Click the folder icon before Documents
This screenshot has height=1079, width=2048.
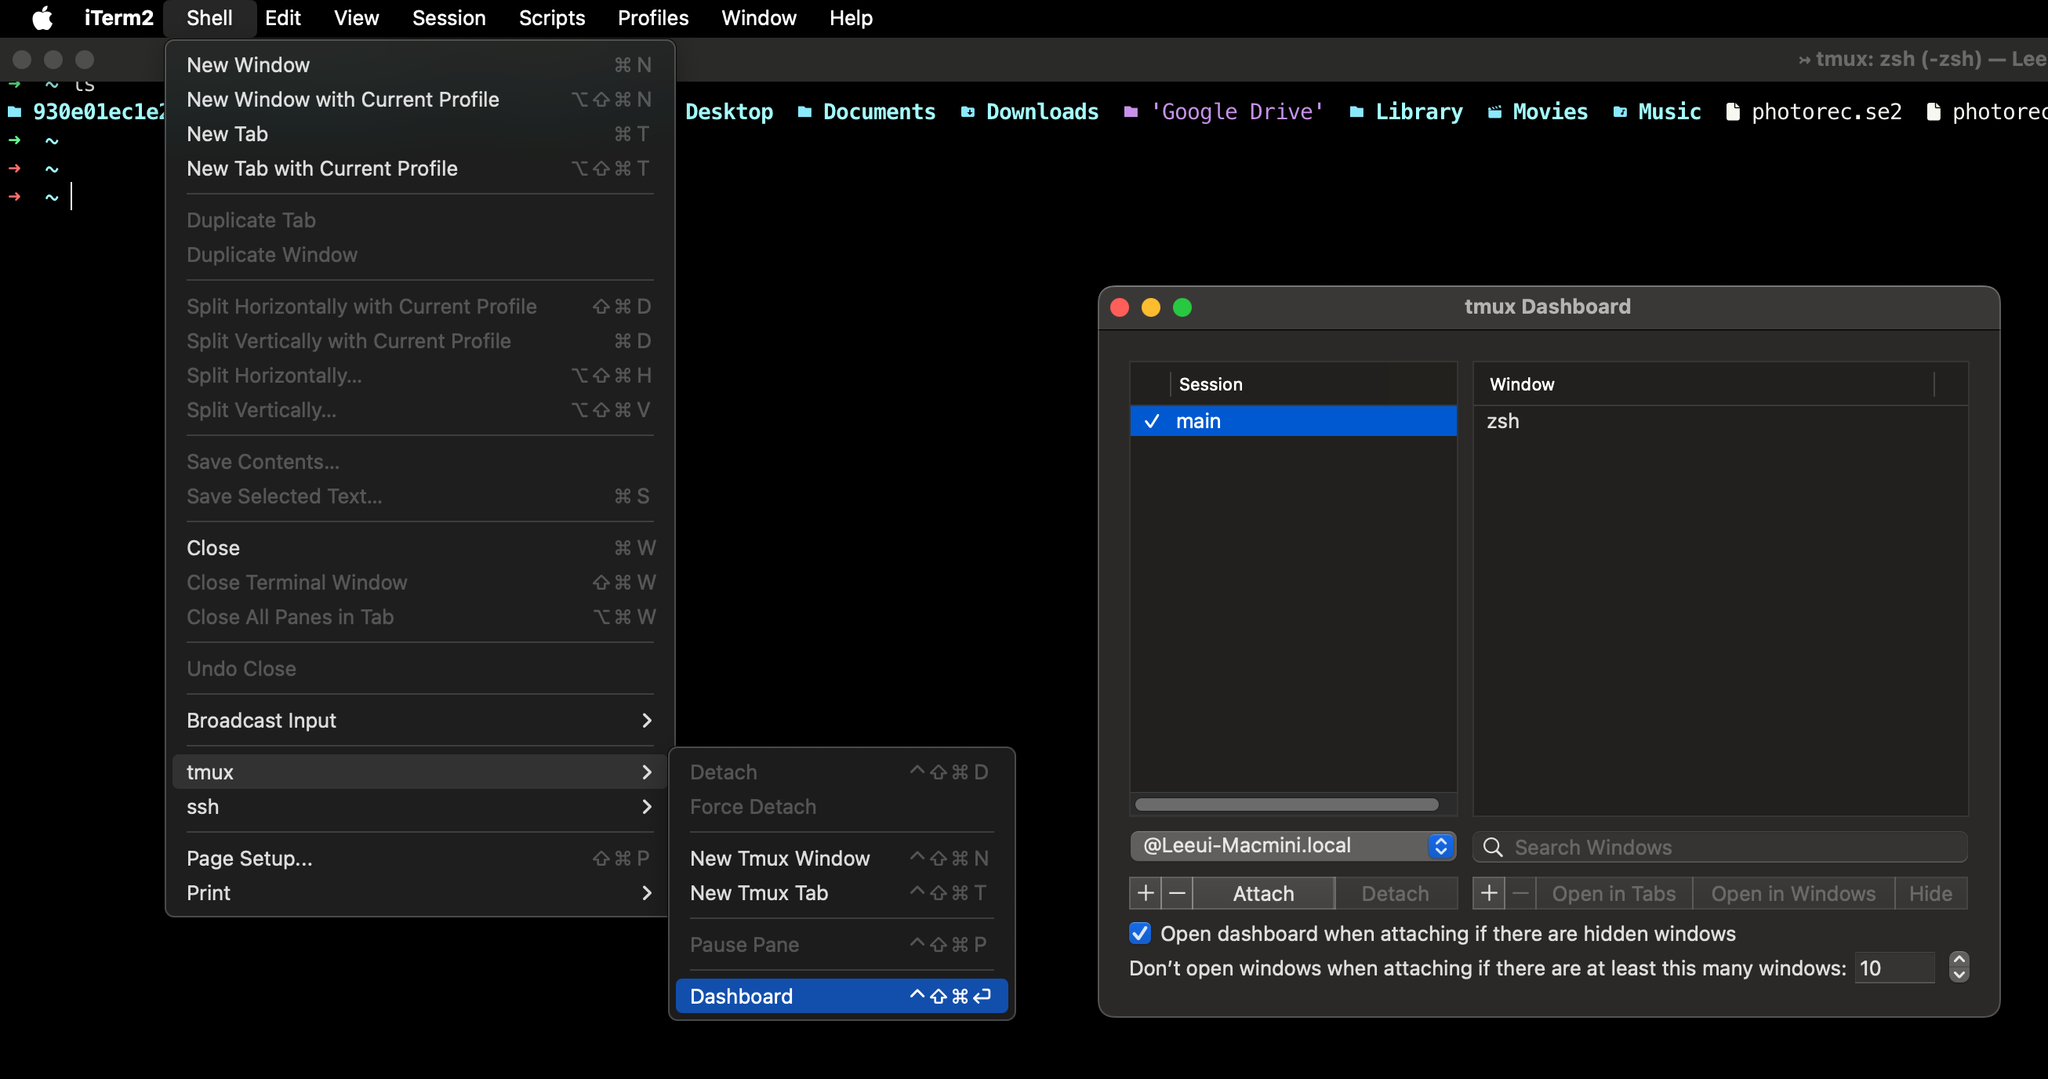[804, 112]
